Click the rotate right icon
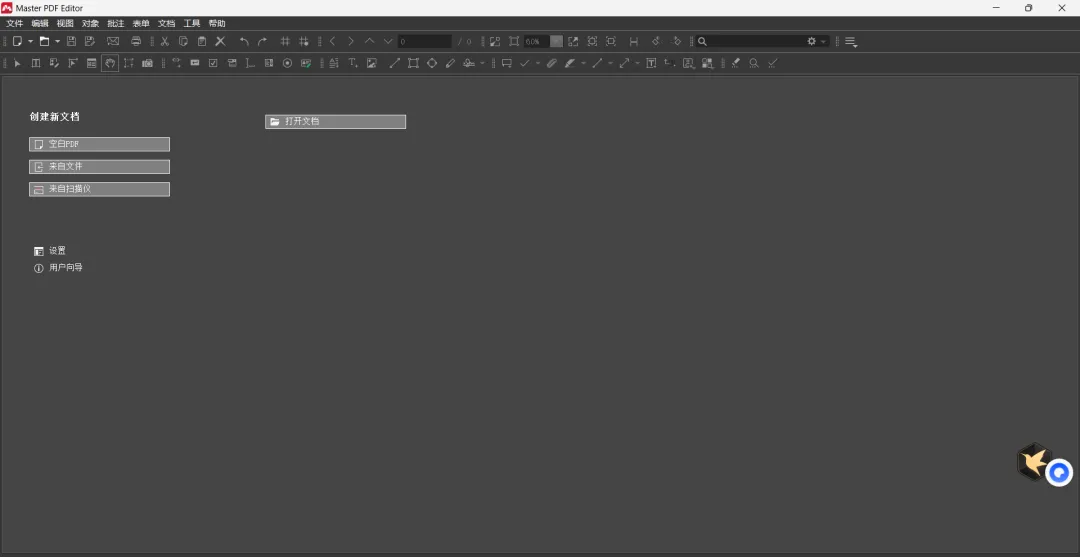Viewport: 1080px width, 557px height. coord(676,41)
